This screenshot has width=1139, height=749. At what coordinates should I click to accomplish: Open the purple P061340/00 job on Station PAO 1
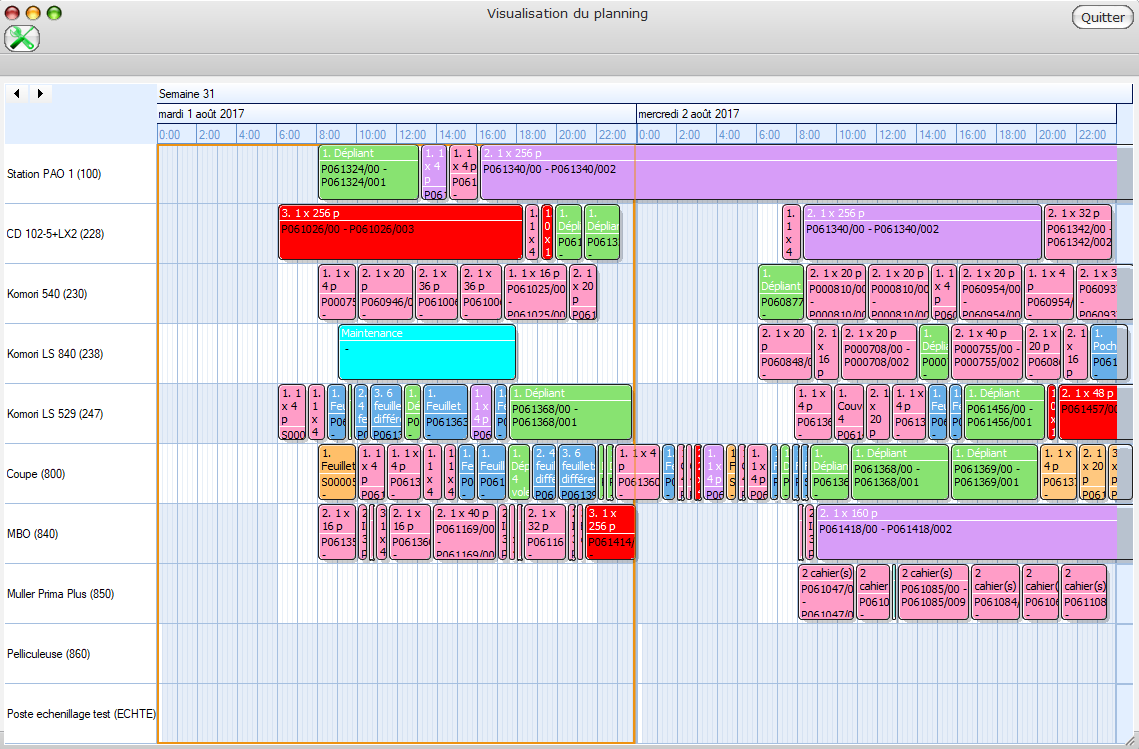point(800,172)
